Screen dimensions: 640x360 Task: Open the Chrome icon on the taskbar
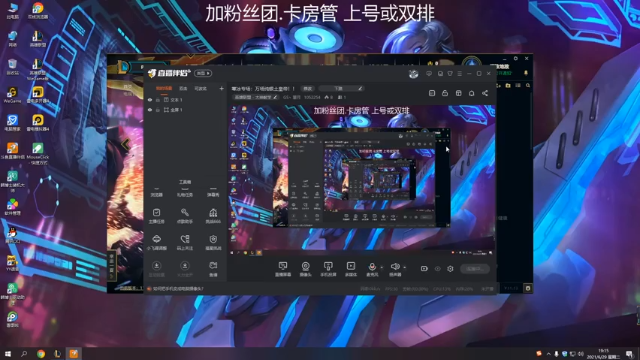pyautogui.click(x=41, y=353)
